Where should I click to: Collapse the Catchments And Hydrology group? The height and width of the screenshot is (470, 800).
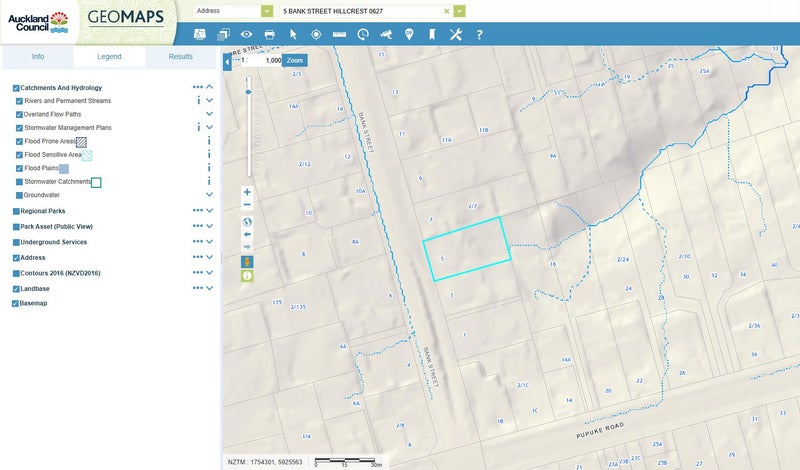(210, 88)
